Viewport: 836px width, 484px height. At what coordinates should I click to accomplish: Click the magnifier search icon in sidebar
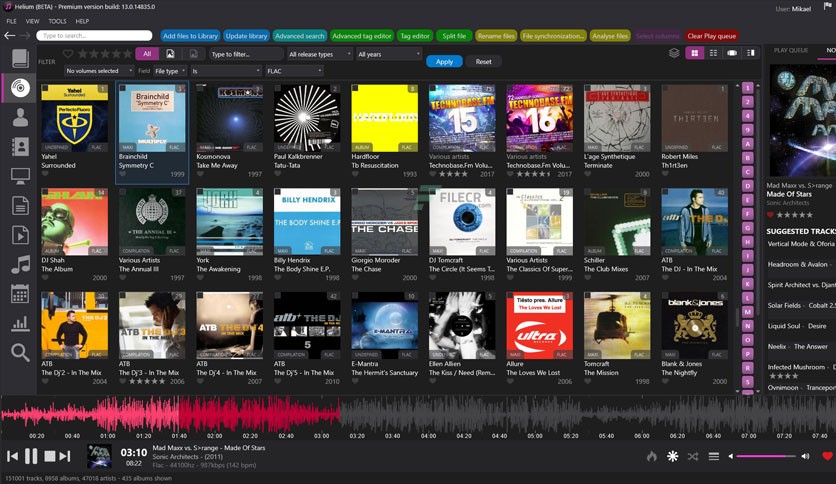pyautogui.click(x=20, y=352)
